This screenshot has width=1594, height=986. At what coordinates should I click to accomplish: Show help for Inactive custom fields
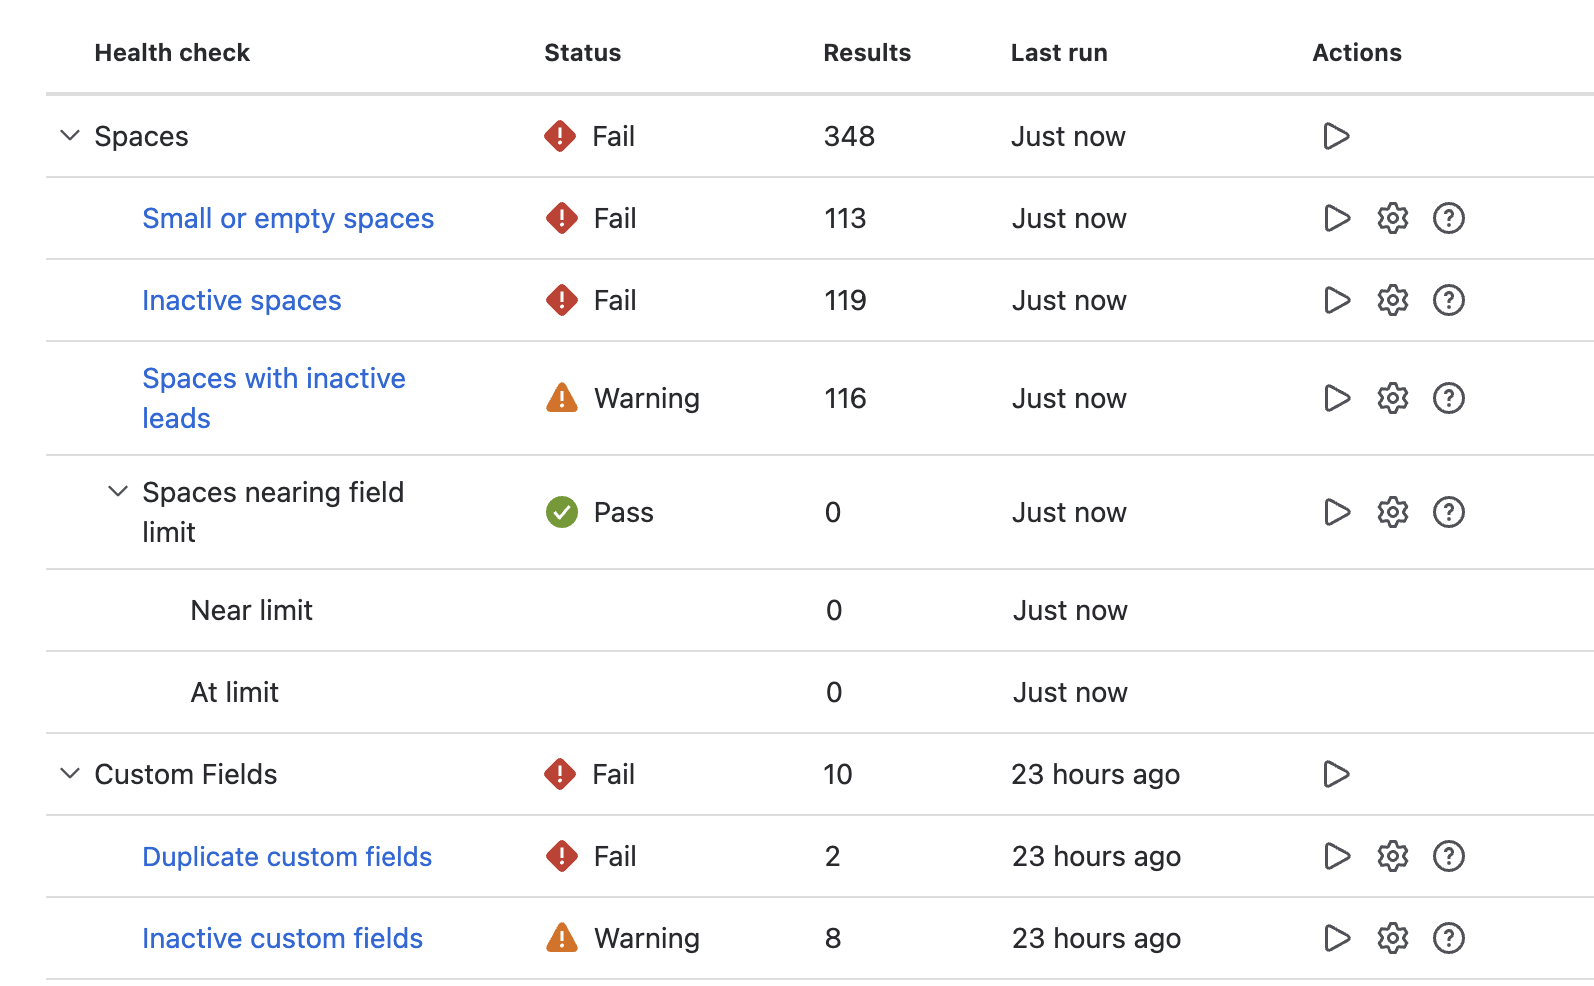(1448, 938)
